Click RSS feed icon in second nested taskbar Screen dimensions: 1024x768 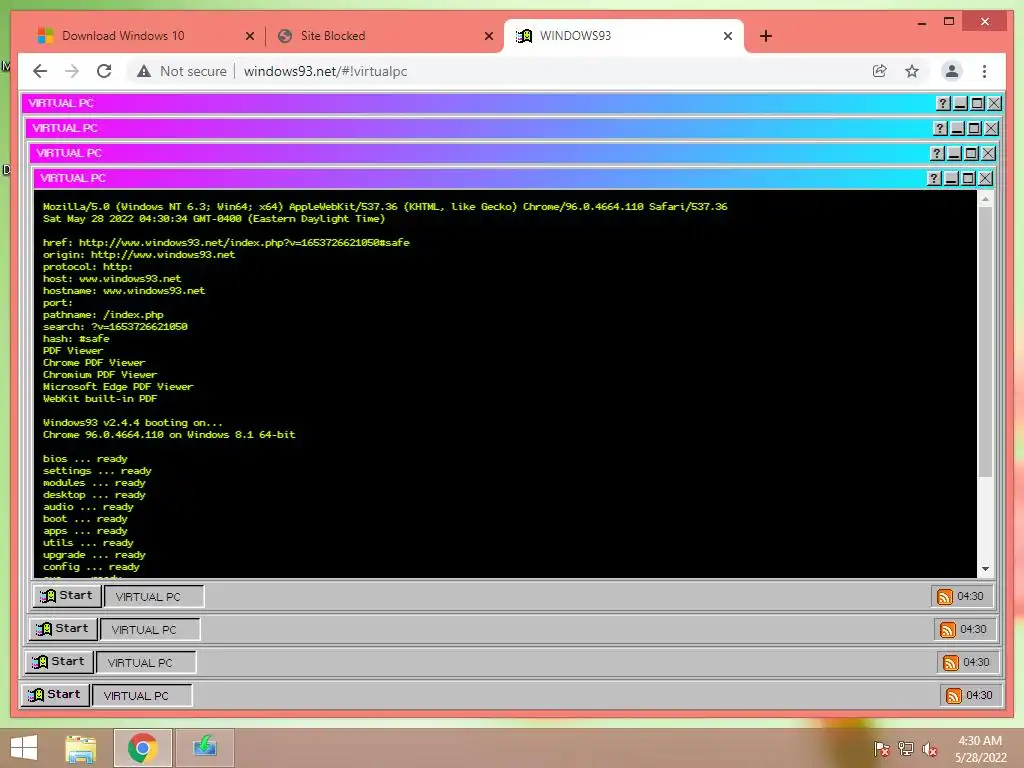click(948, 630)
